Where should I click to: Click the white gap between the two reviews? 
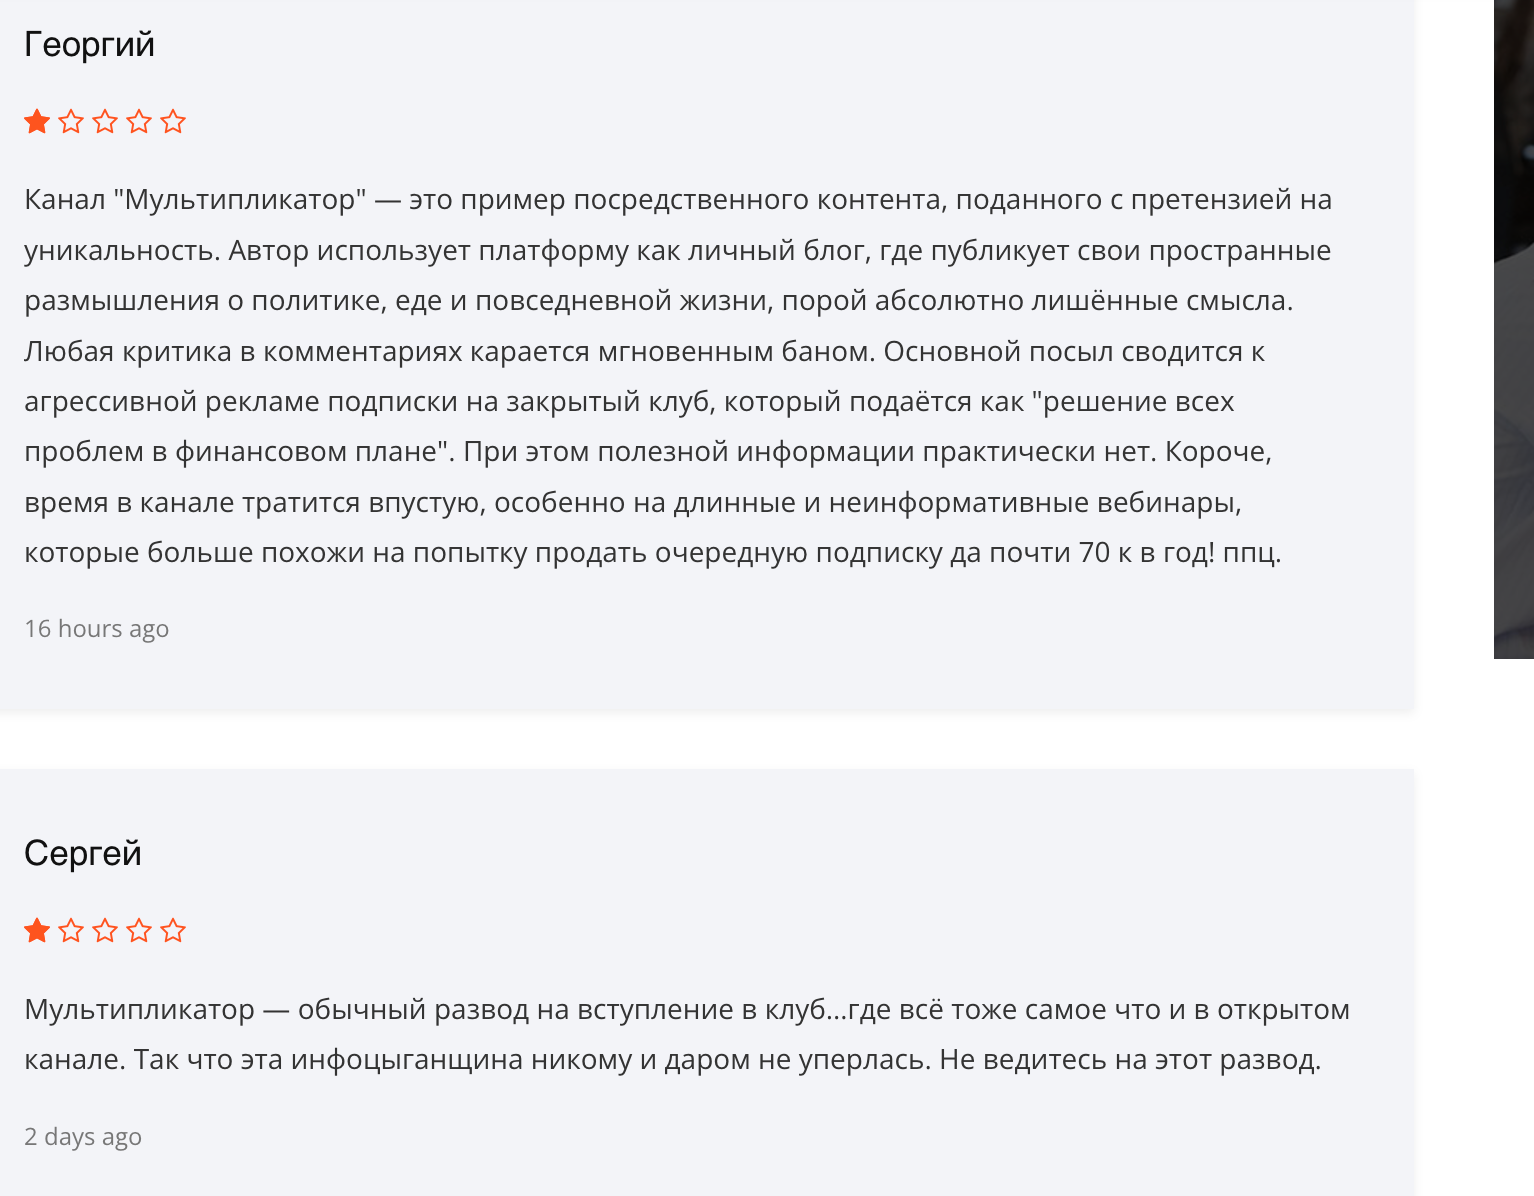[707, 741]
